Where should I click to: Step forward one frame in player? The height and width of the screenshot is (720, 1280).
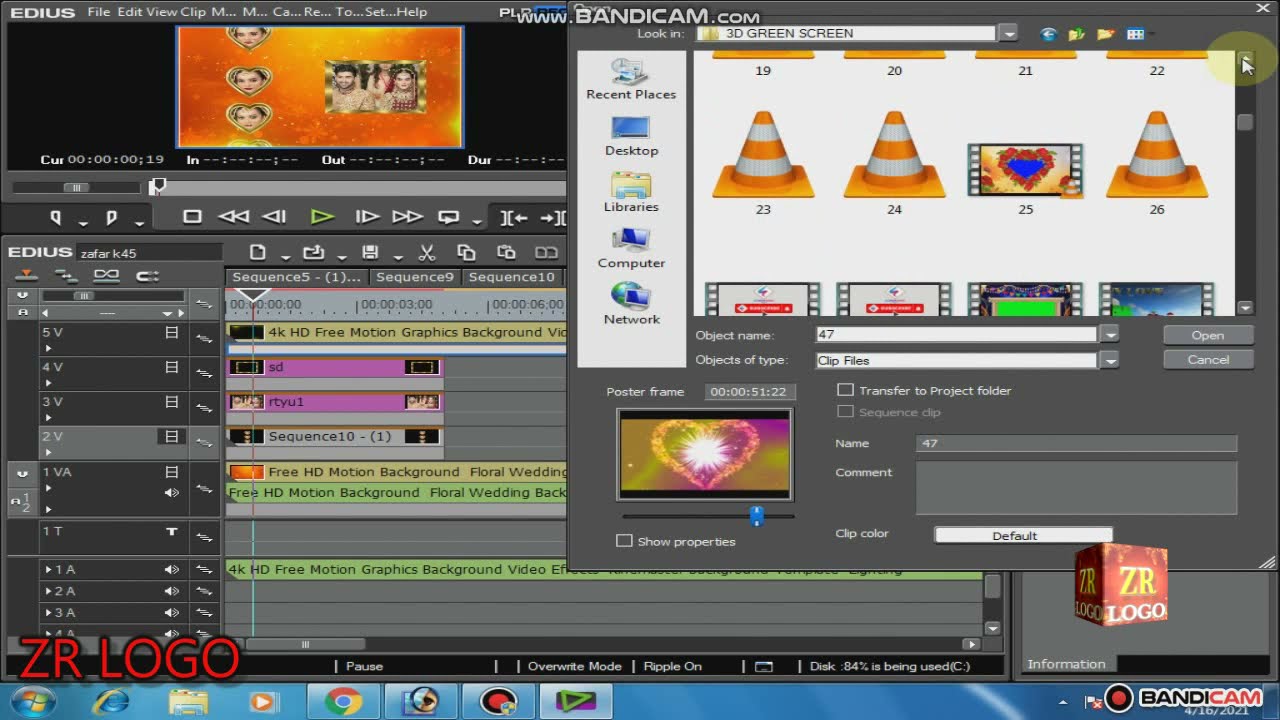click(367, 216)
